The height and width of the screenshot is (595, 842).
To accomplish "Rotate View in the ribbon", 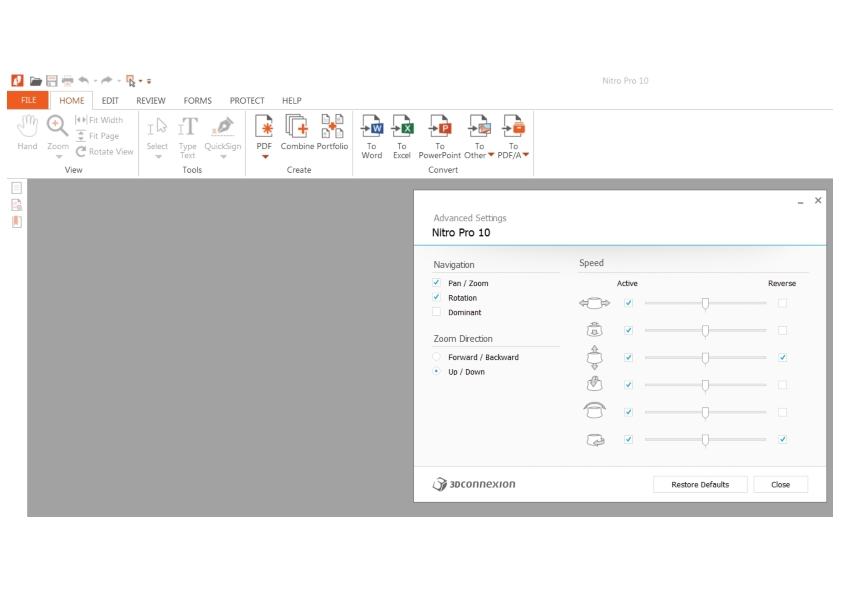I will [104, 151].
